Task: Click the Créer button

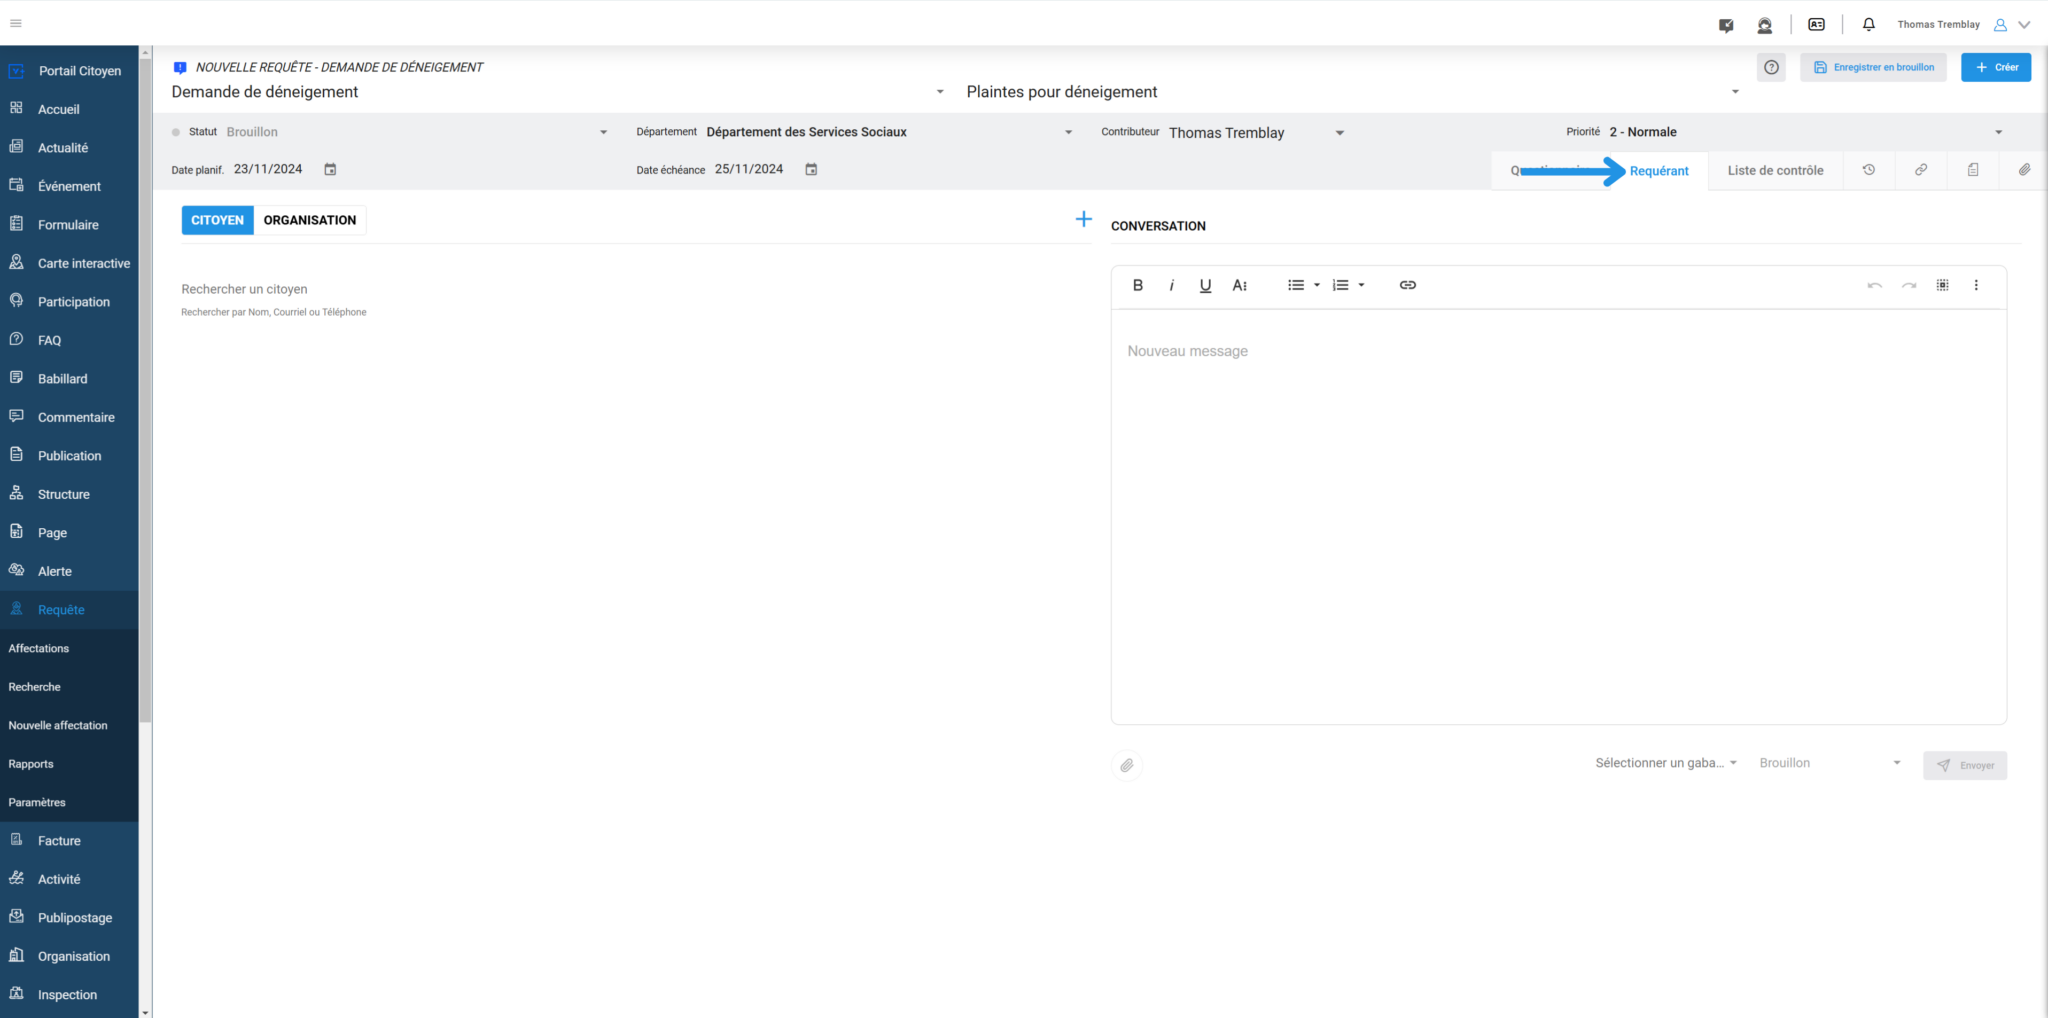Action: click(1995, 67)
